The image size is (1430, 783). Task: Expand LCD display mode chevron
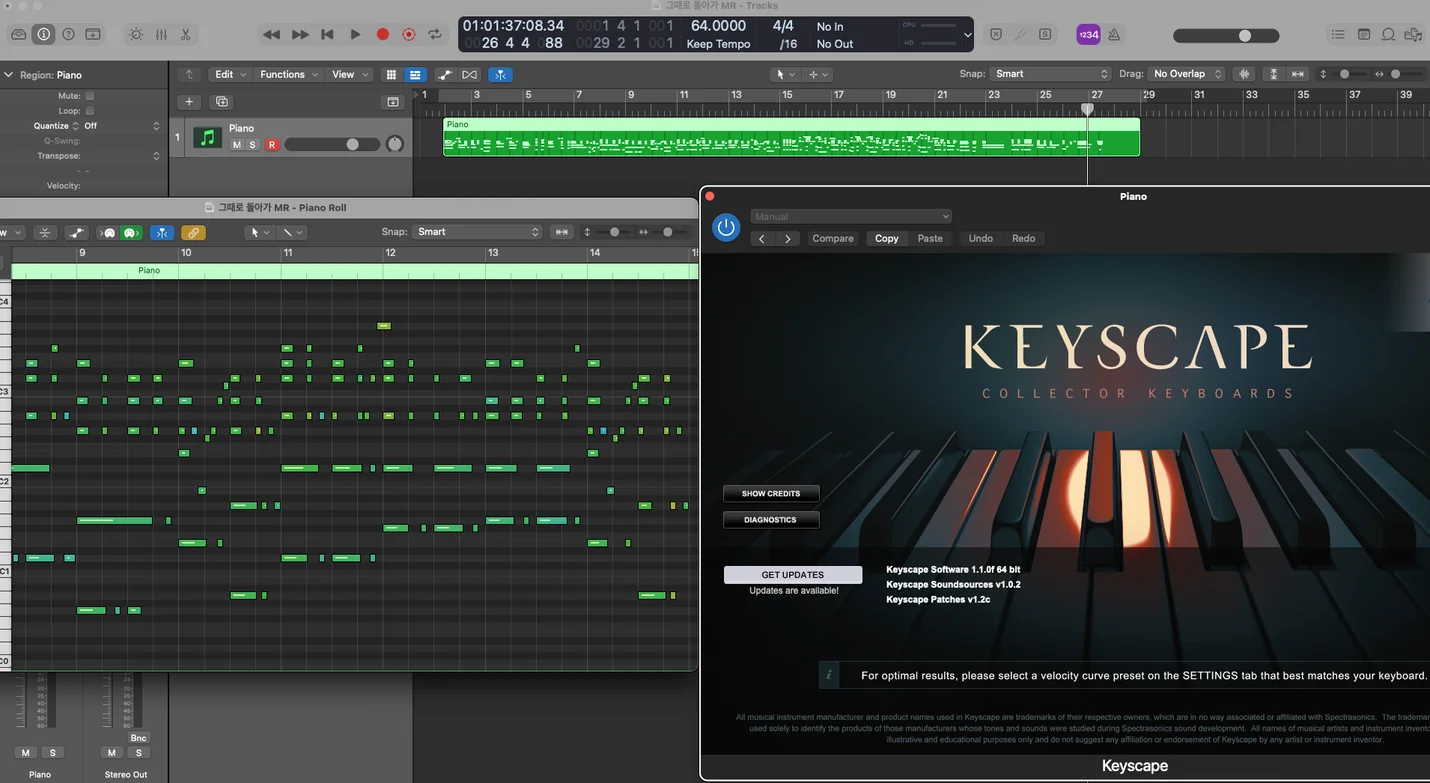(967, 34)
